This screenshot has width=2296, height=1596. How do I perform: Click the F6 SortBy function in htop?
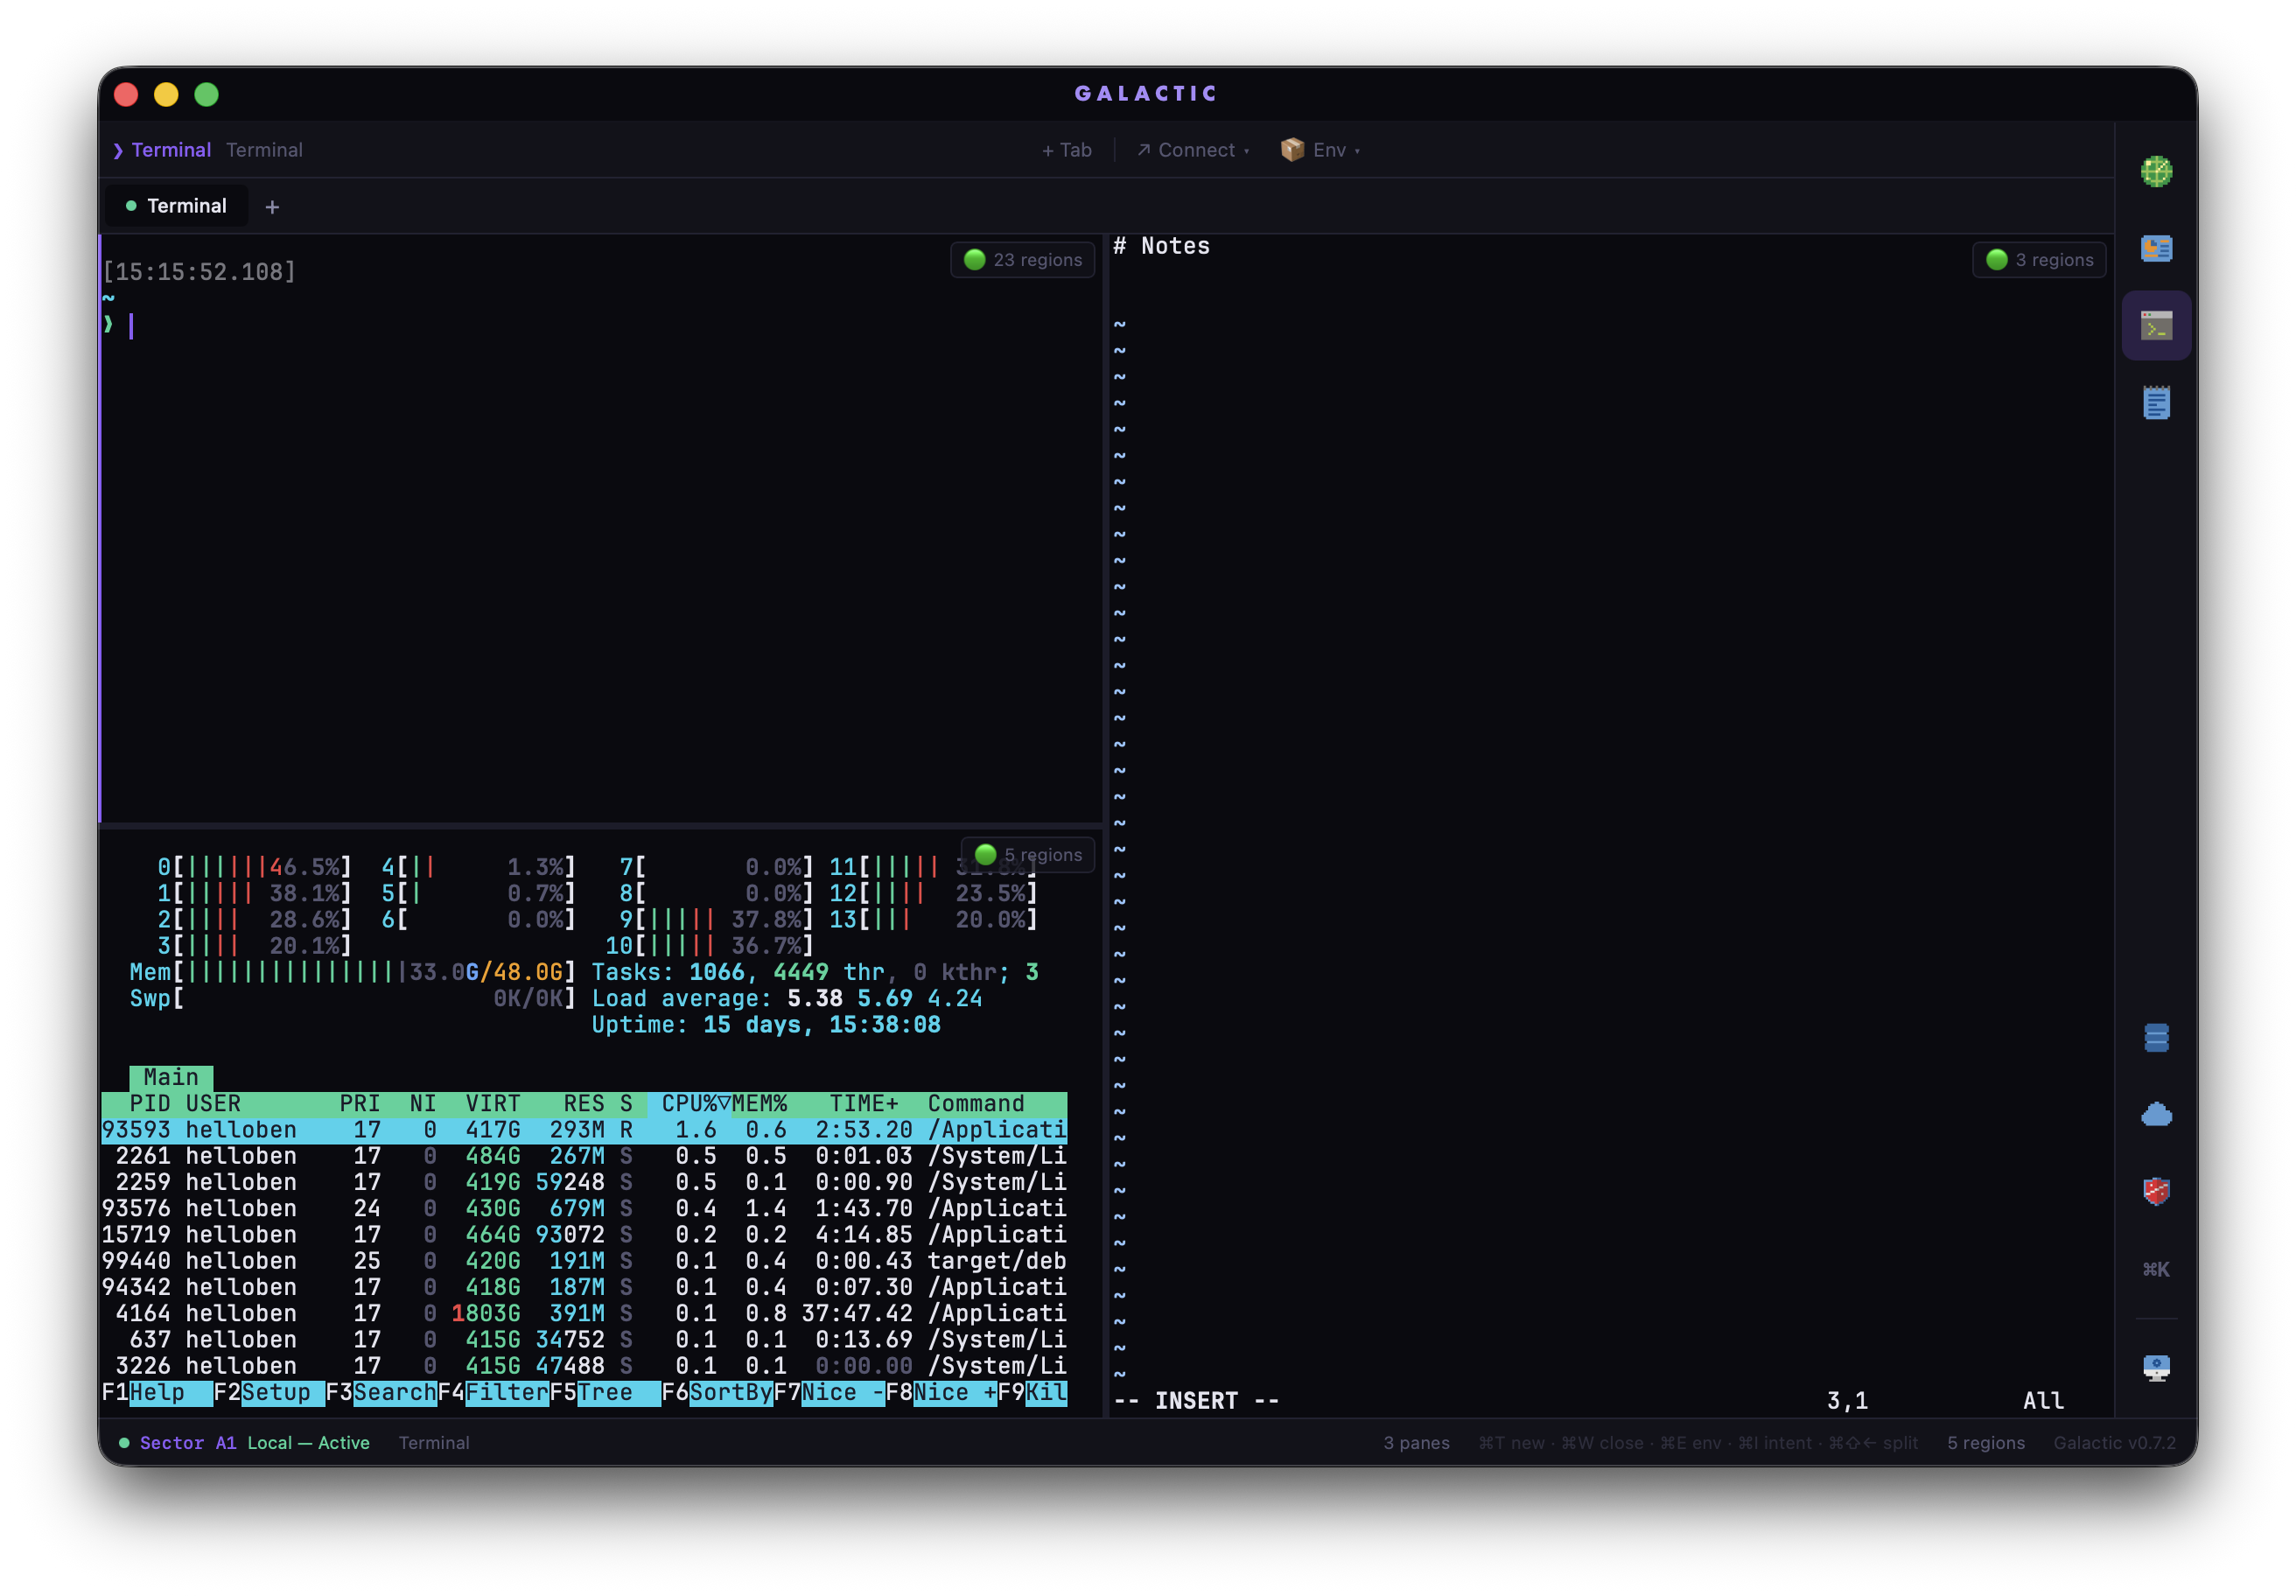729,1392
